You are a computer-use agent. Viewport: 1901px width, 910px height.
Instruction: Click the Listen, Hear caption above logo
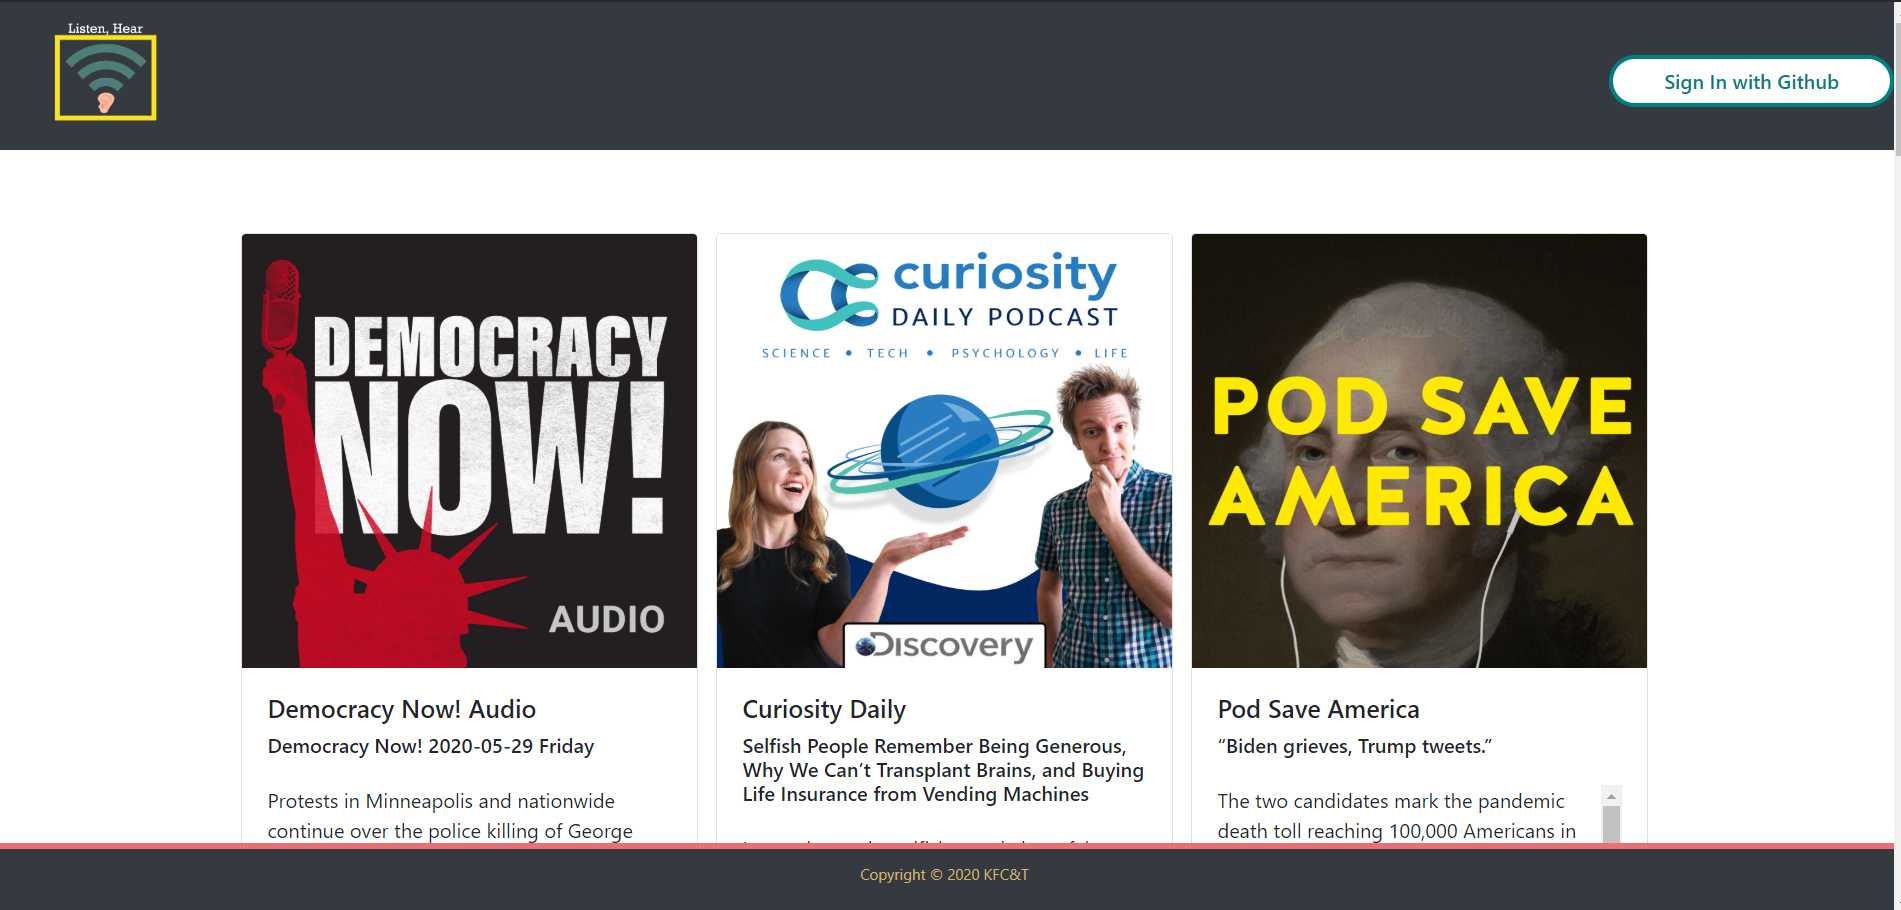tap(105, 28)
